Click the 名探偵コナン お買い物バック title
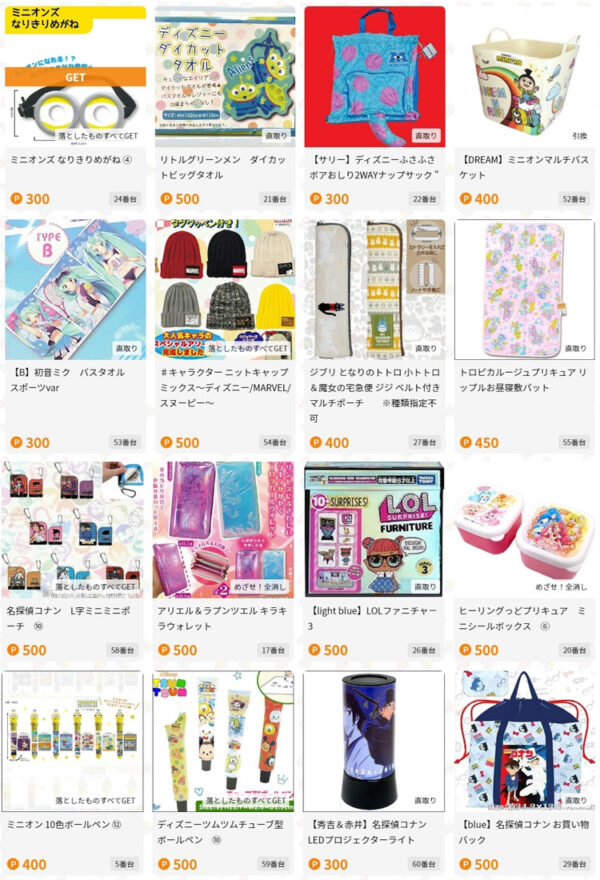 point(524,832)
